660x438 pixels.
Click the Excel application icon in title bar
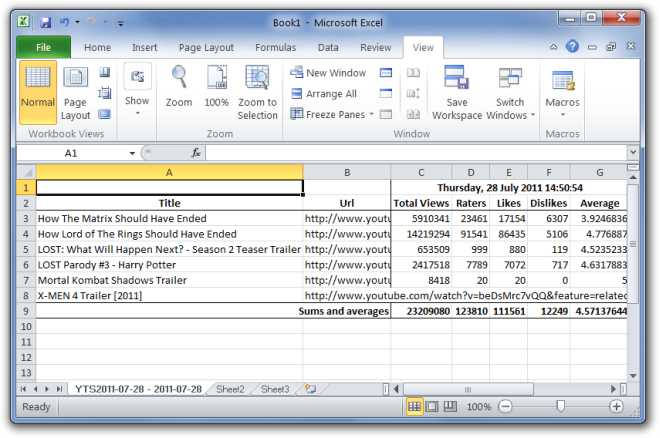(x=24, y=21)
